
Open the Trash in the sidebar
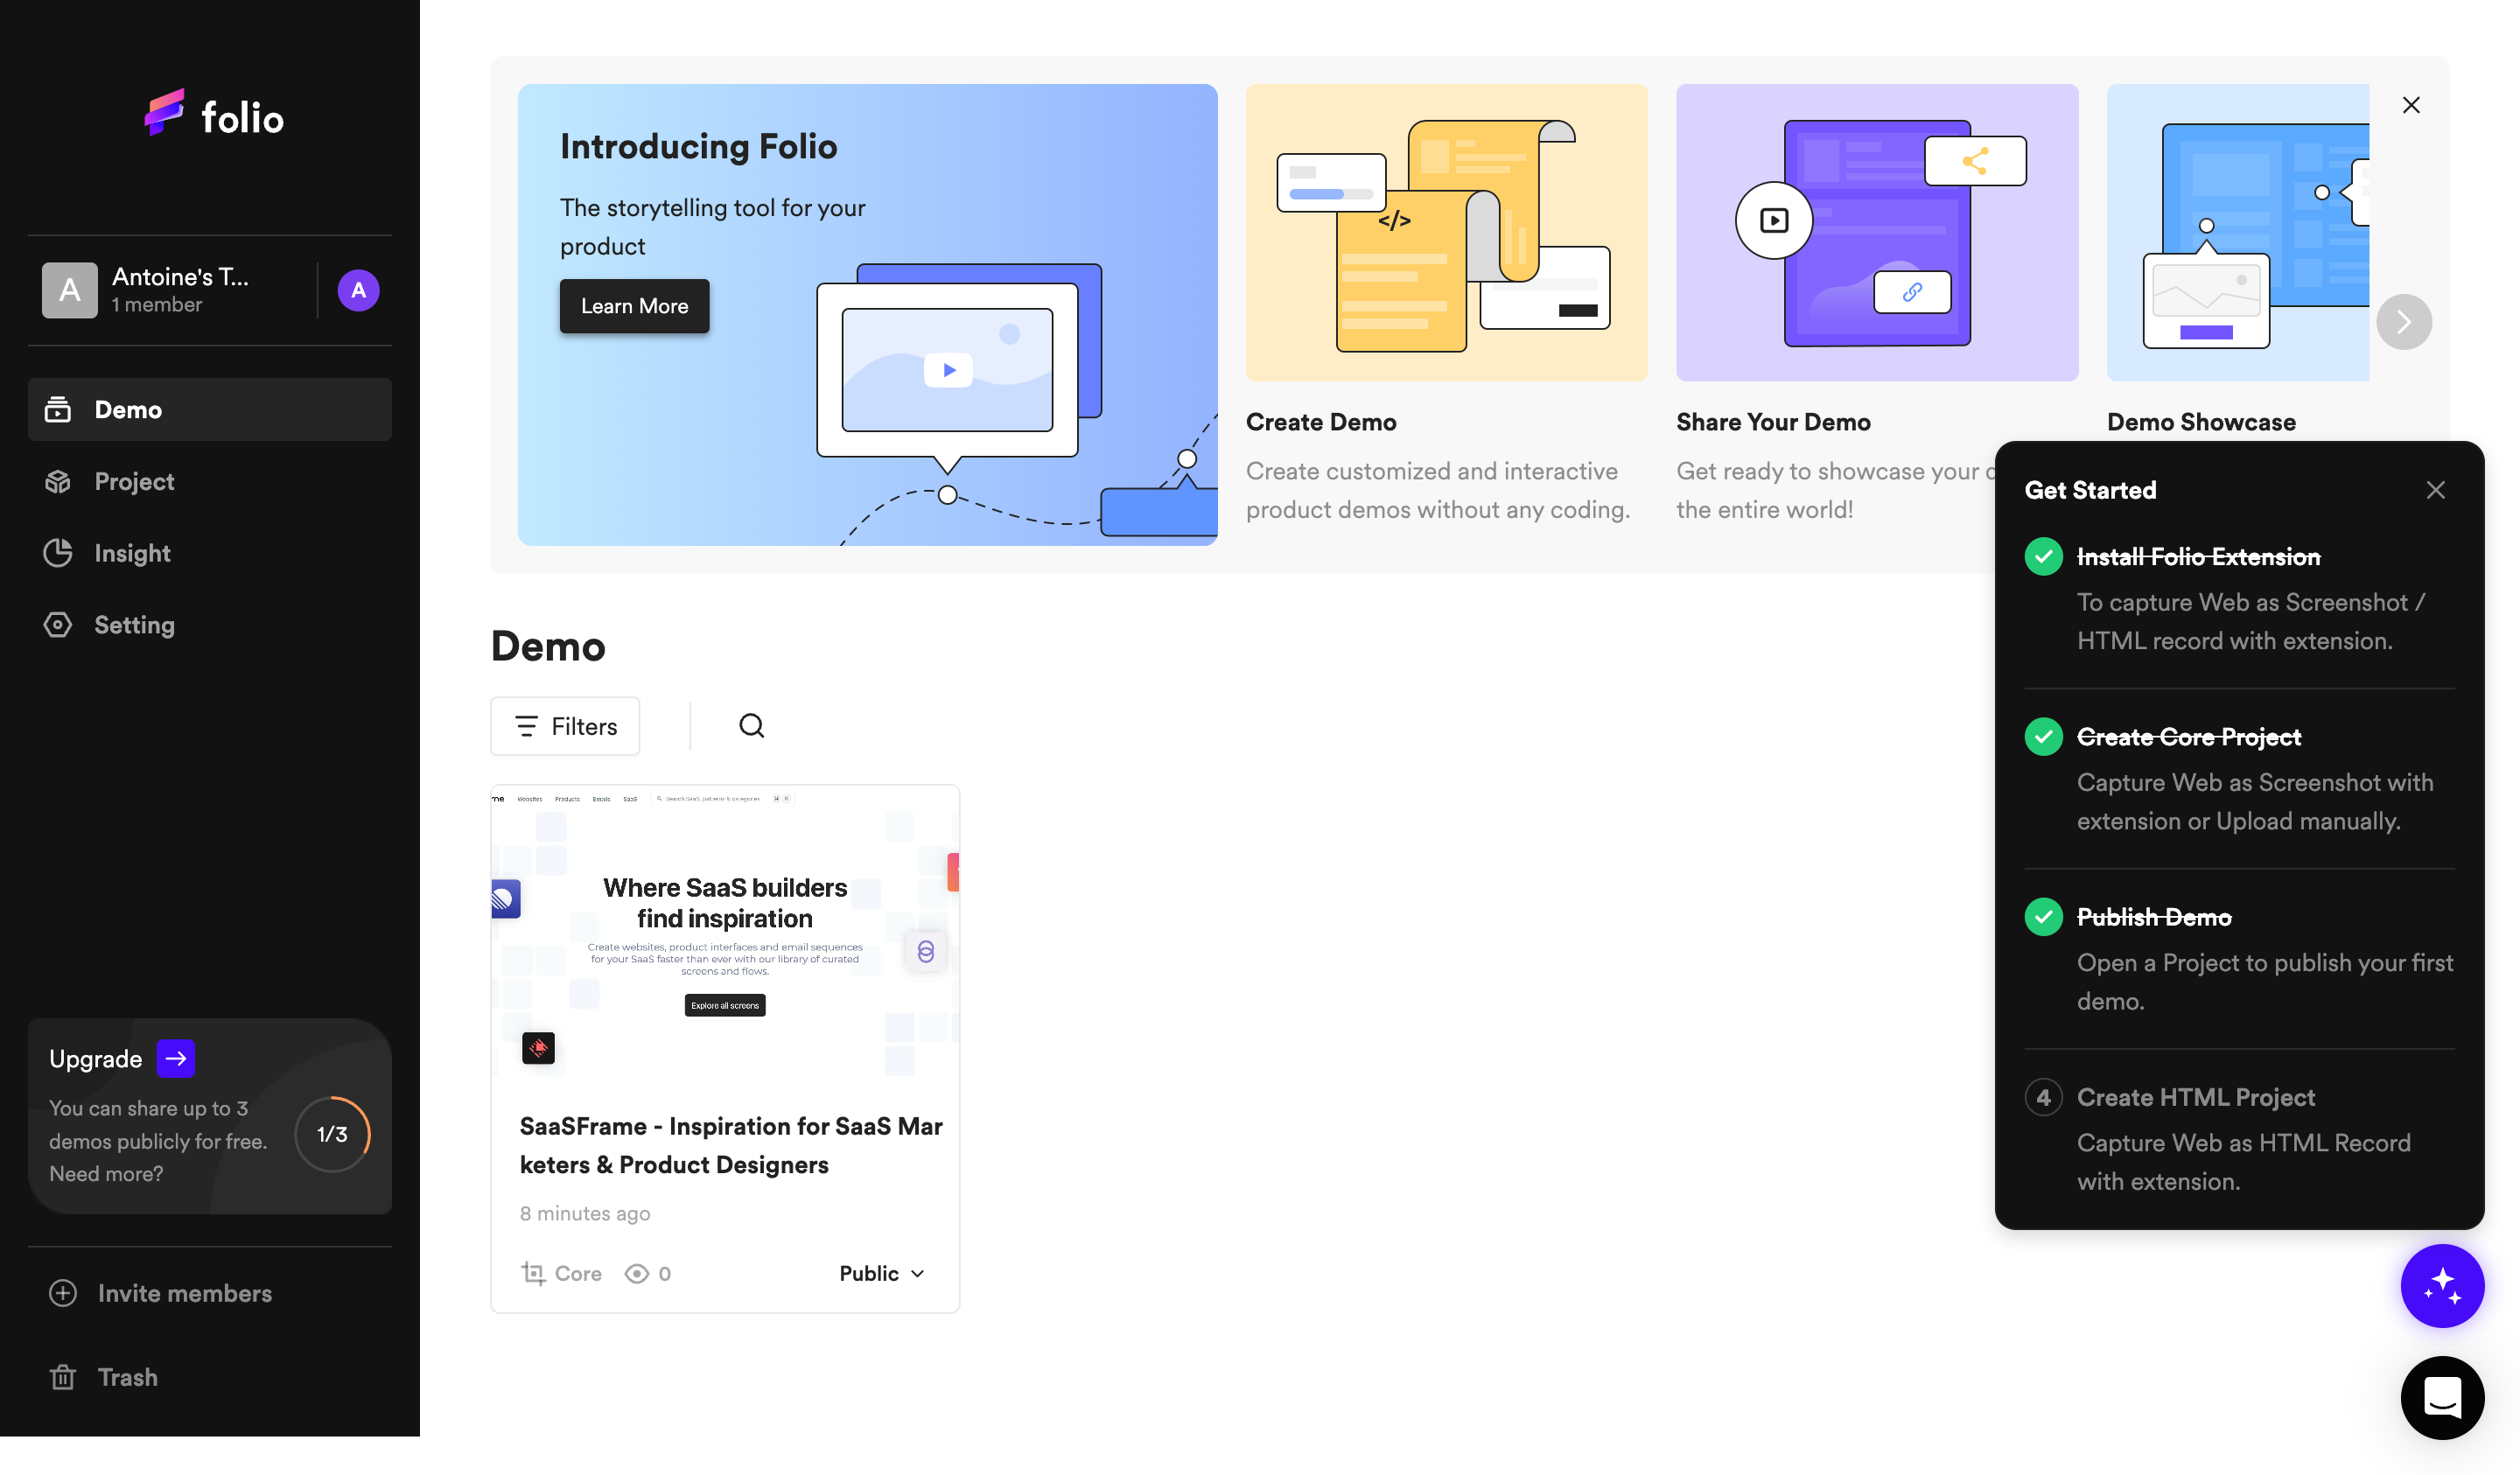[x=103, y=1377]
